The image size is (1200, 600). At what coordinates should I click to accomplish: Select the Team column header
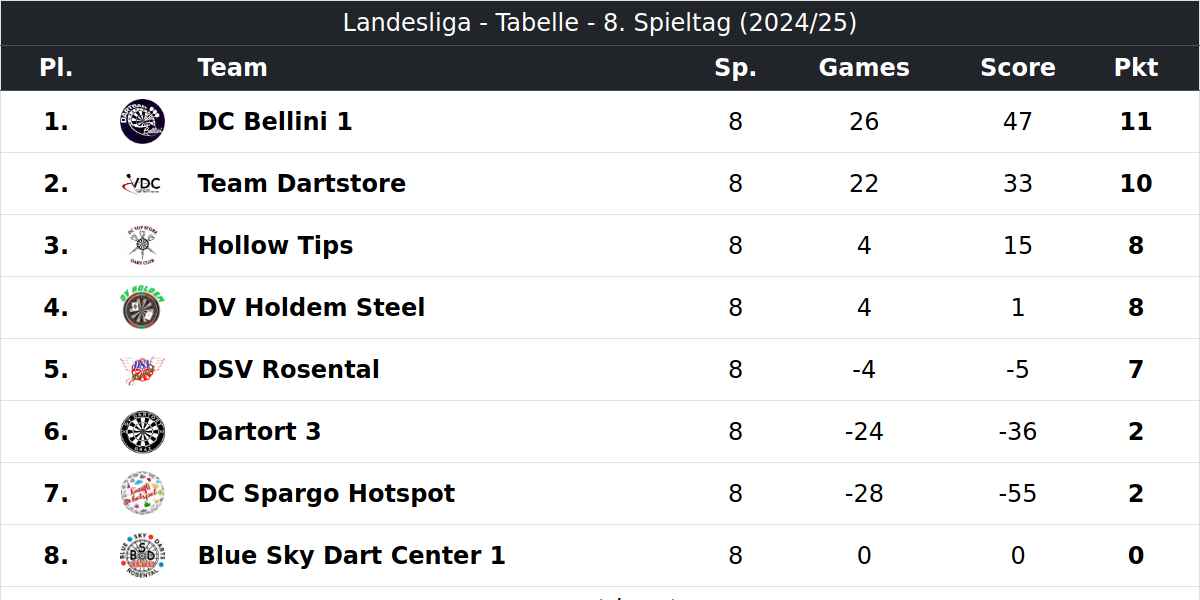pos(233,68)
